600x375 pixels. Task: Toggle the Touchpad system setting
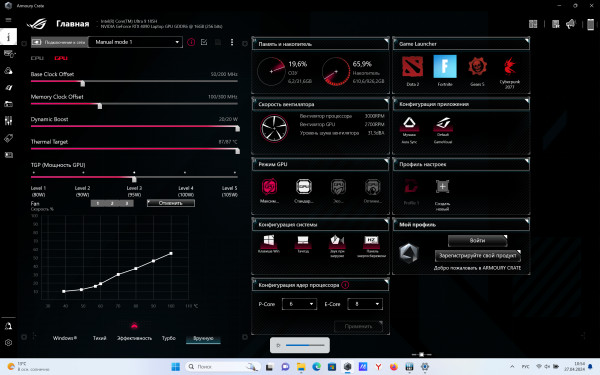point(303,241)
